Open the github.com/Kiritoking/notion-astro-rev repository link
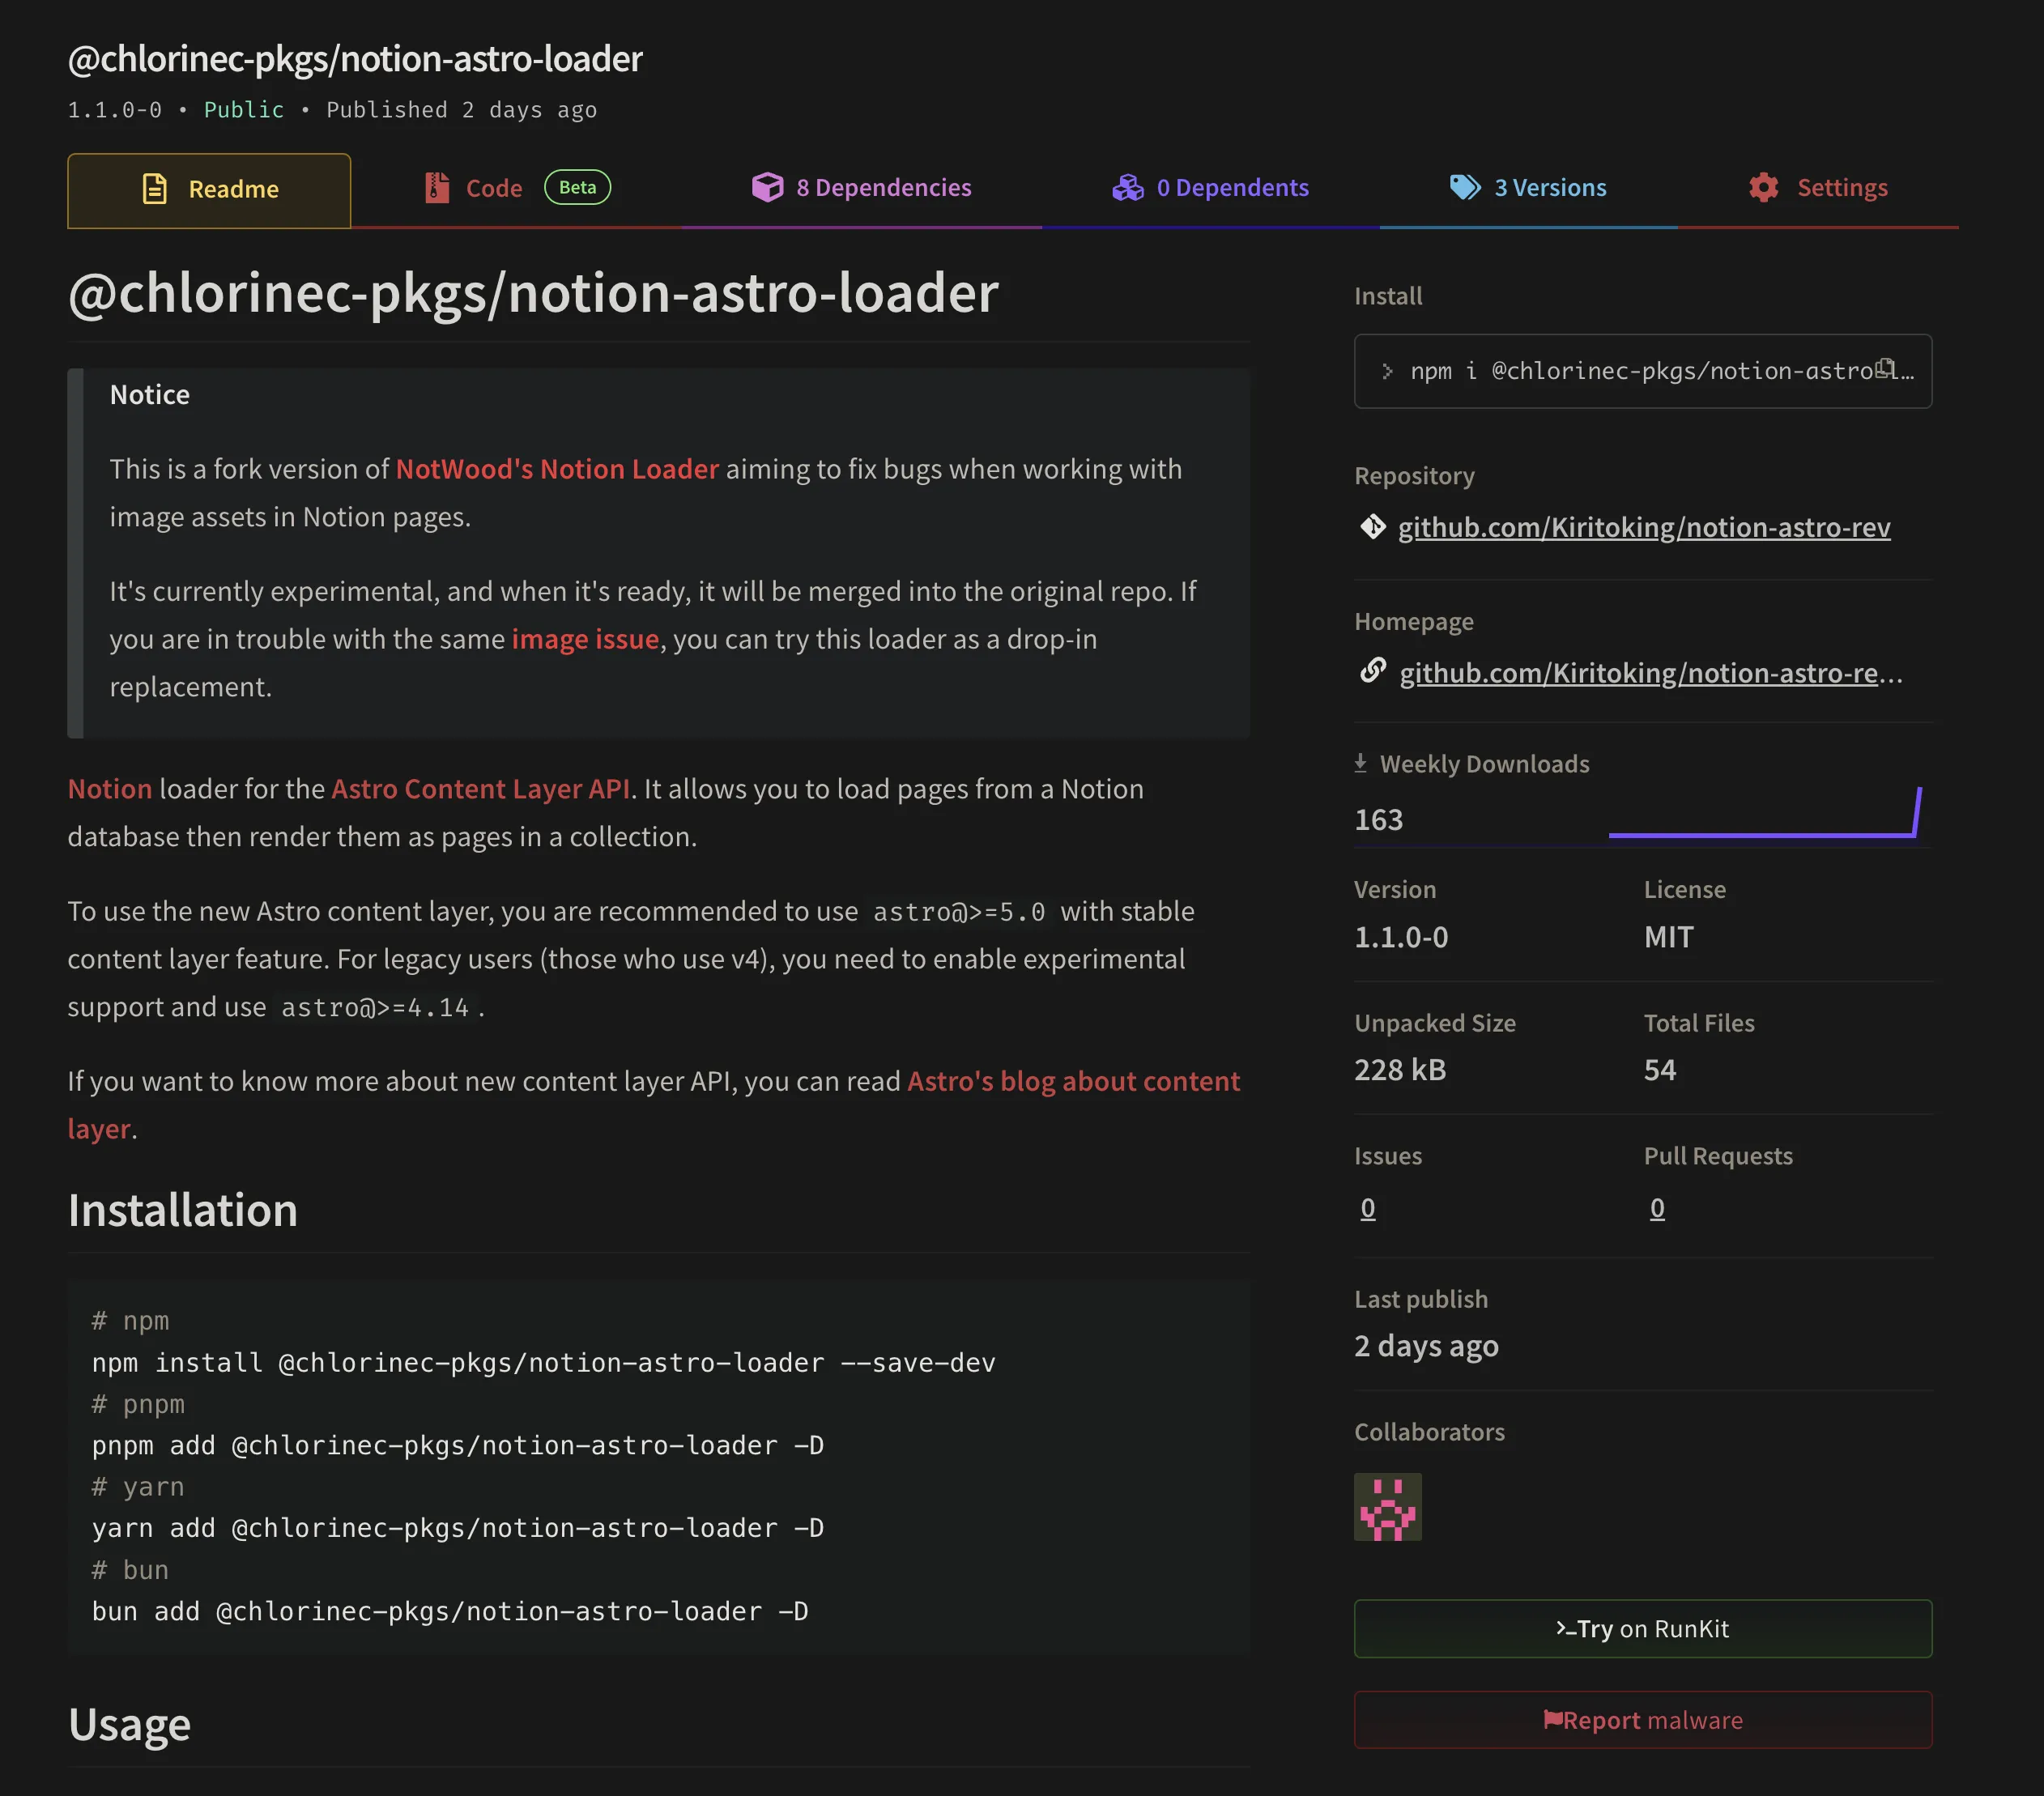 tap(1643, 527)
